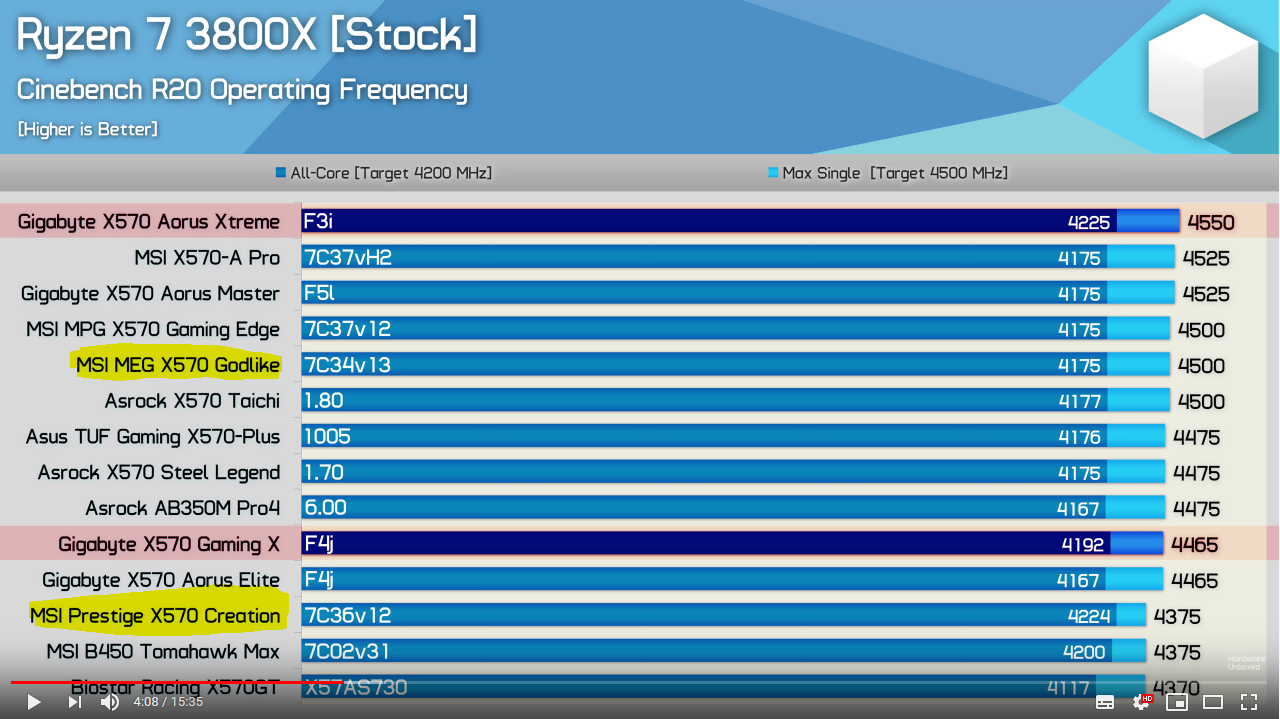Click the all-core value '4225'
The width and height of the screenshot is (1280, 719).
pos(1089,222)
